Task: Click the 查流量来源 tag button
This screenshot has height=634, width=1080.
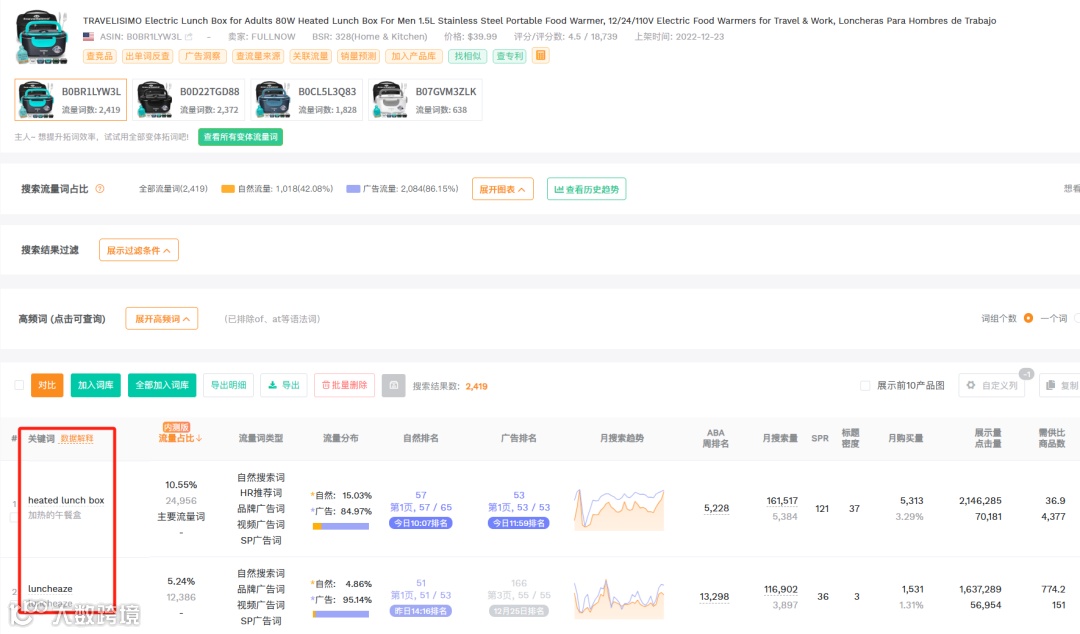Action: (258, 56)
